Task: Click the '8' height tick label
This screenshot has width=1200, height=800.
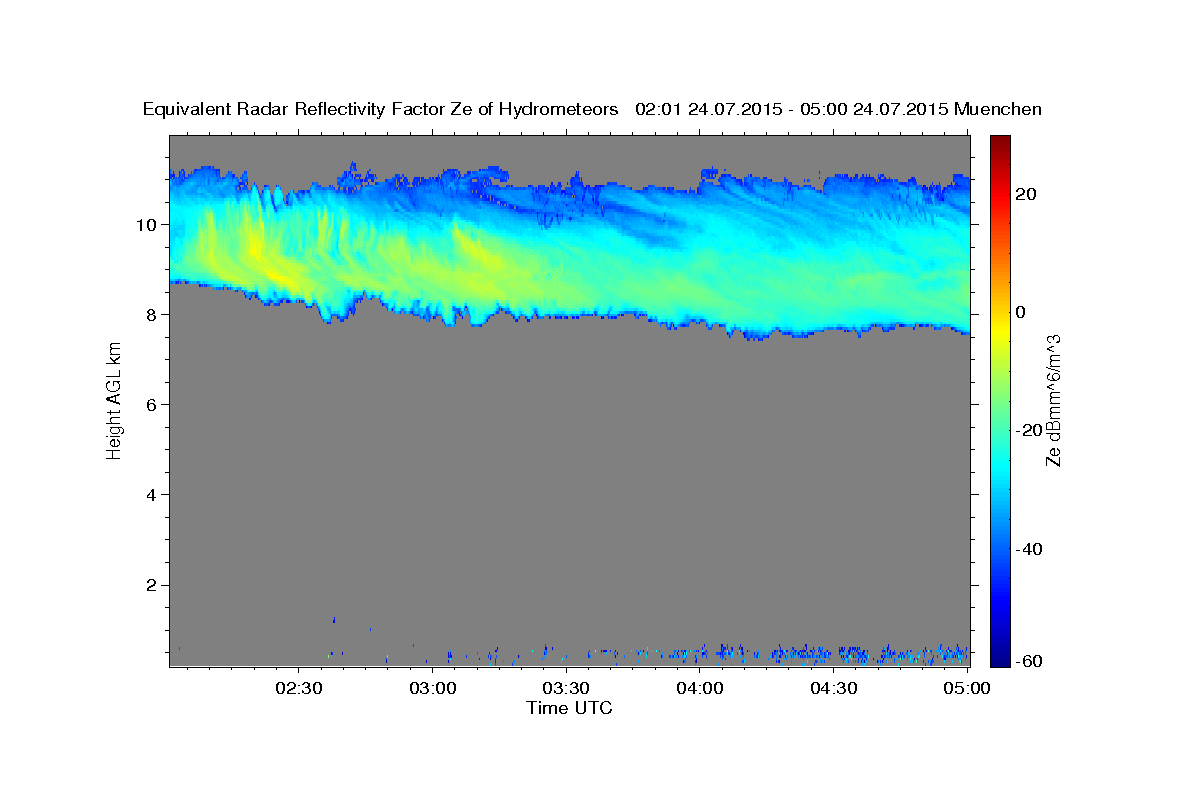Action: [x=152, y=314]
